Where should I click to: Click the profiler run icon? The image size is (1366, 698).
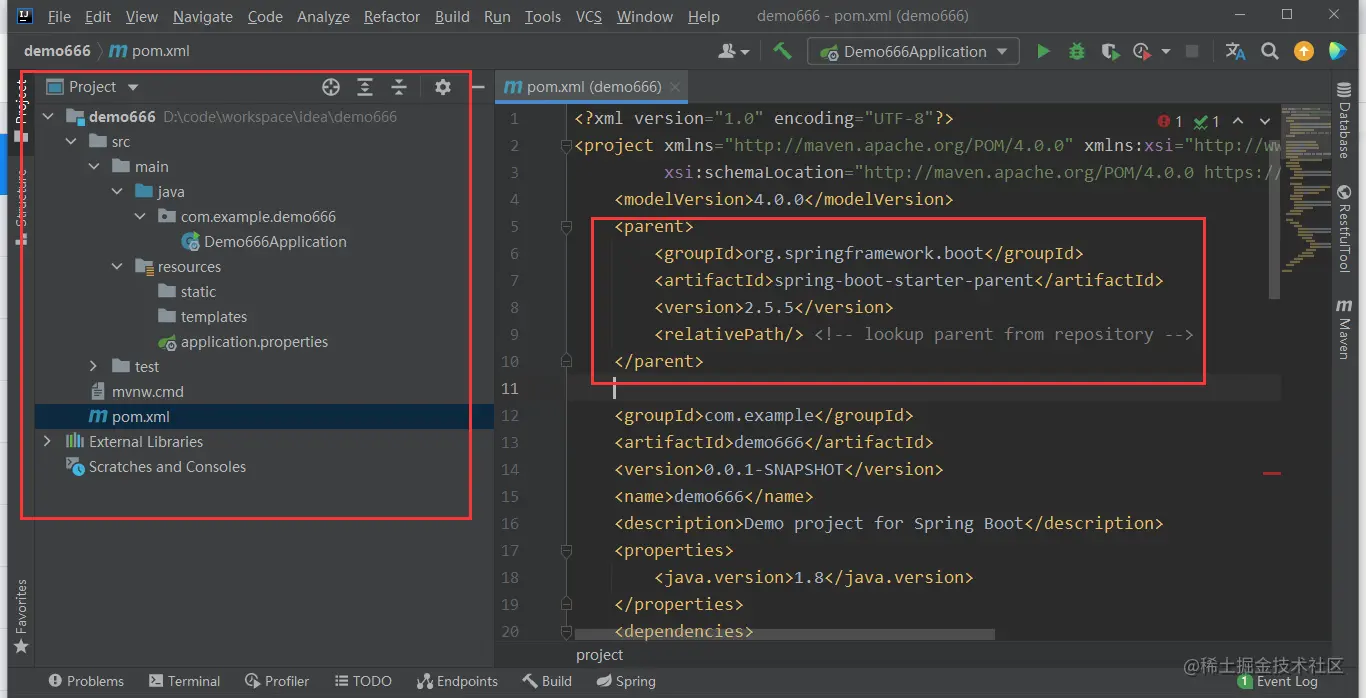(1142, 51)
